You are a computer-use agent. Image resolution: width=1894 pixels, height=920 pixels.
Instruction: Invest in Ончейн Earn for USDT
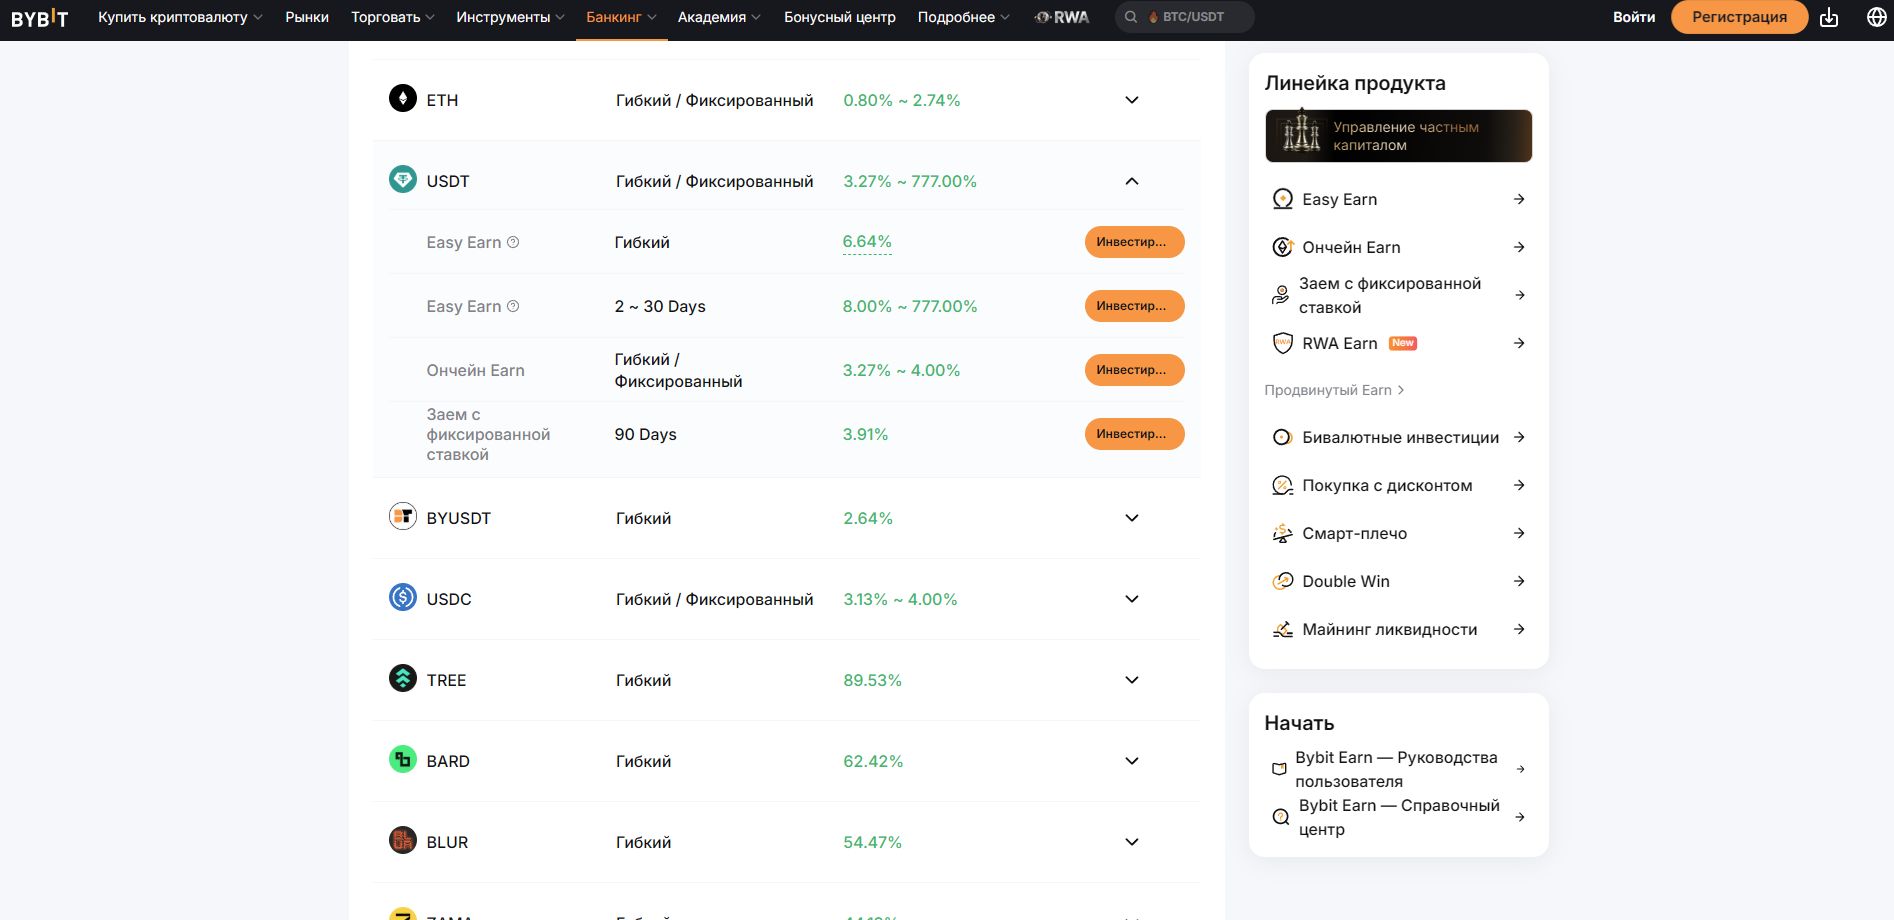click(1134, 370)
